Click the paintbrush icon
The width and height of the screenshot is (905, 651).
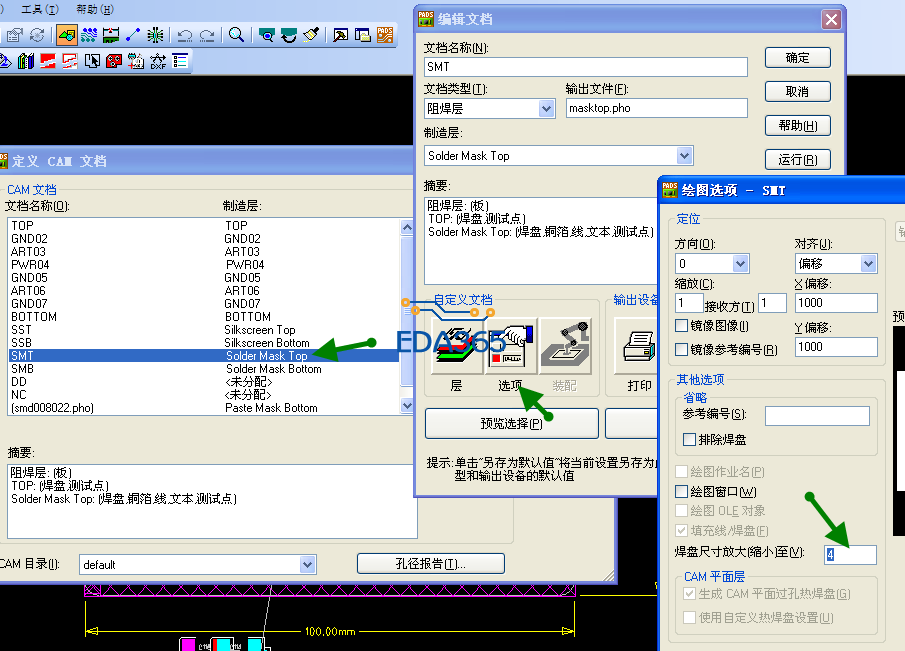pyautogui.click(x=311, y=35)
